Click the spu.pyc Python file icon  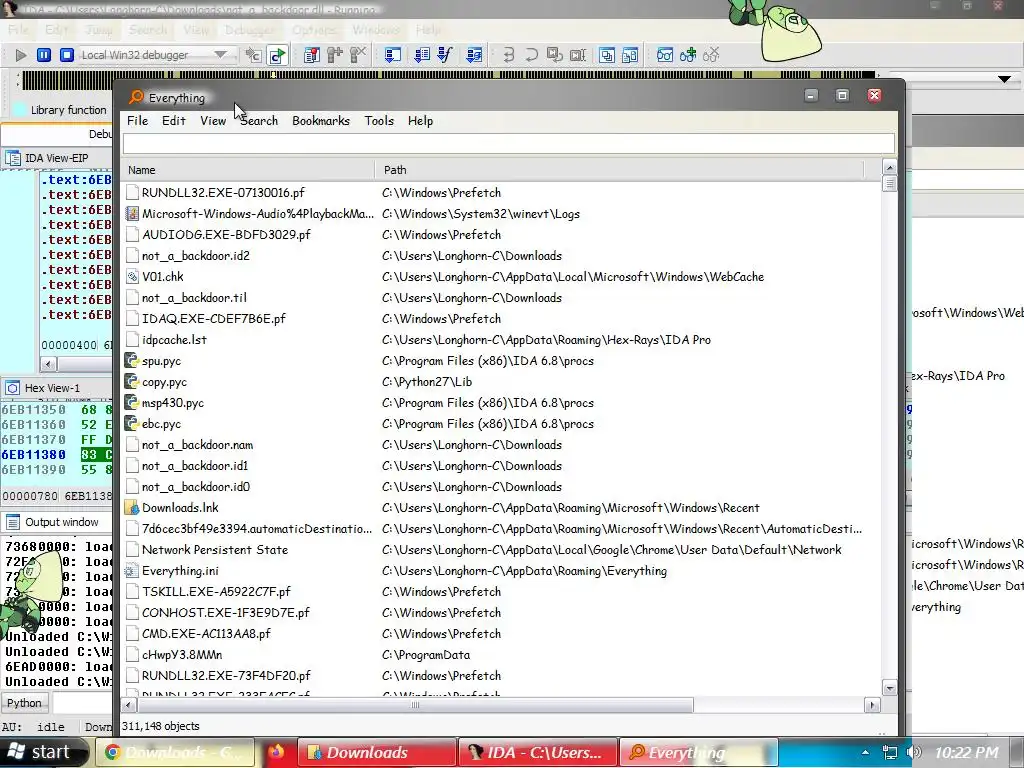[x=132, y=360]
